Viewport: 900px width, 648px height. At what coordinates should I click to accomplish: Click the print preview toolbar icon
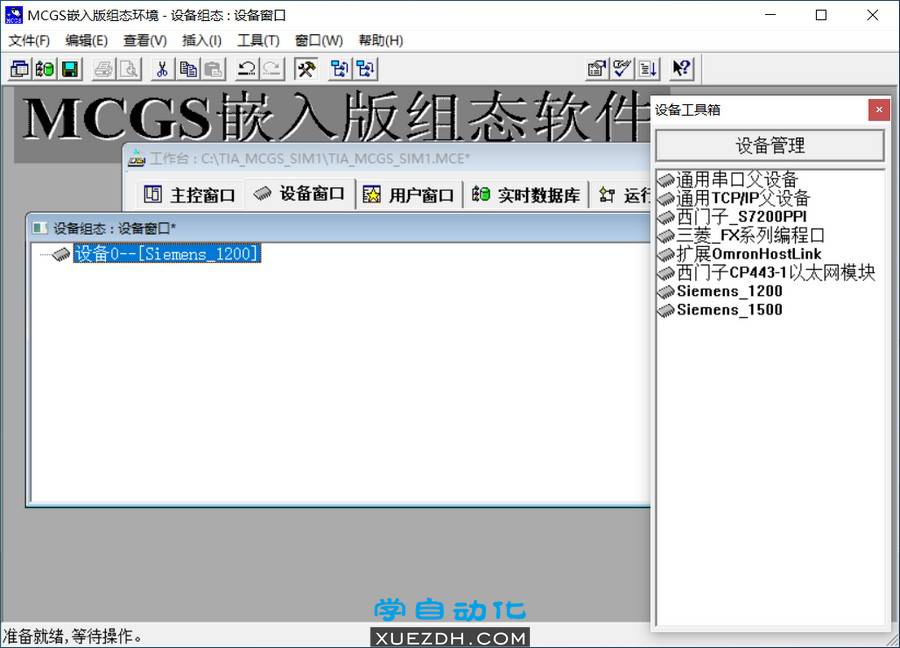(129, 69)
